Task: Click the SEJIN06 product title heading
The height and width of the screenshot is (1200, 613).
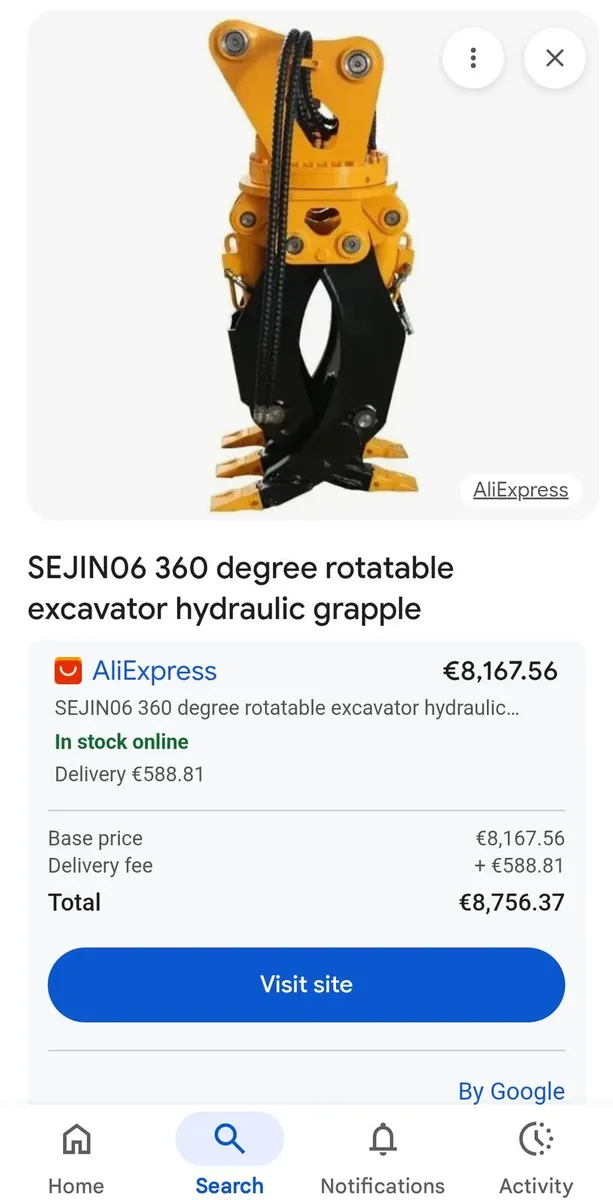Action: (240, 588)
